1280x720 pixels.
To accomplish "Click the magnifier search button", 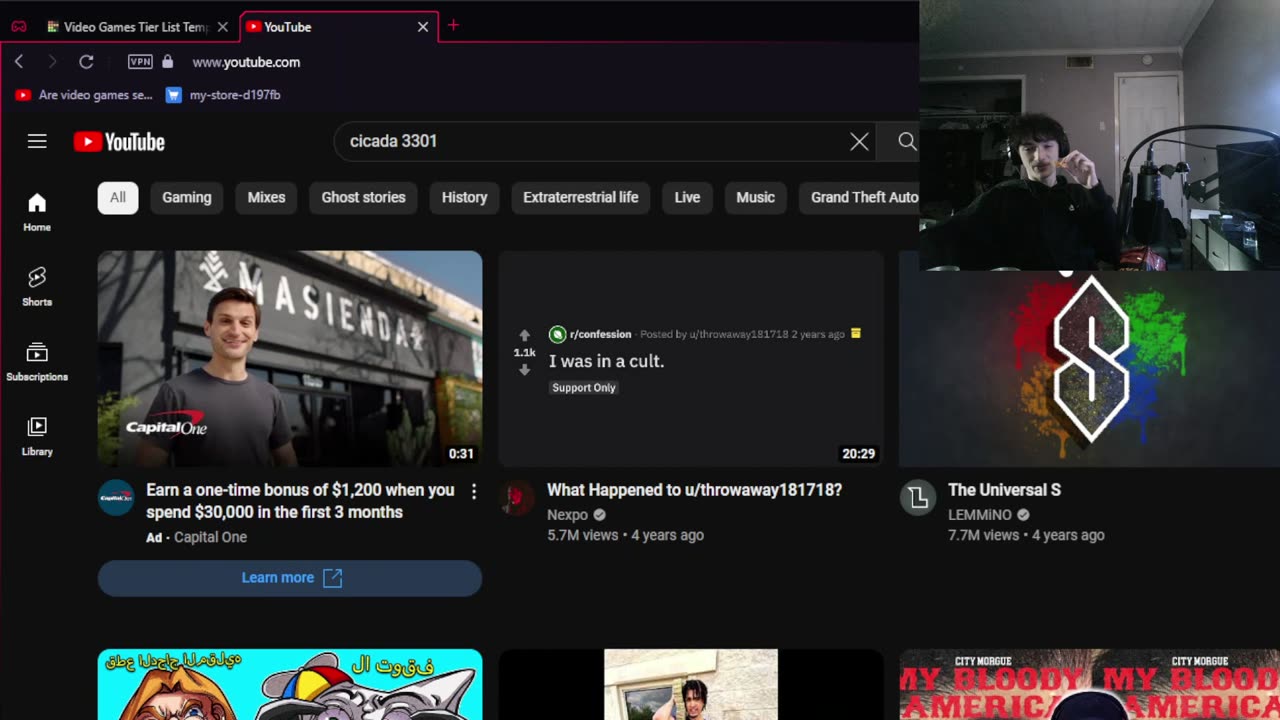I will [x=907, y=142].
